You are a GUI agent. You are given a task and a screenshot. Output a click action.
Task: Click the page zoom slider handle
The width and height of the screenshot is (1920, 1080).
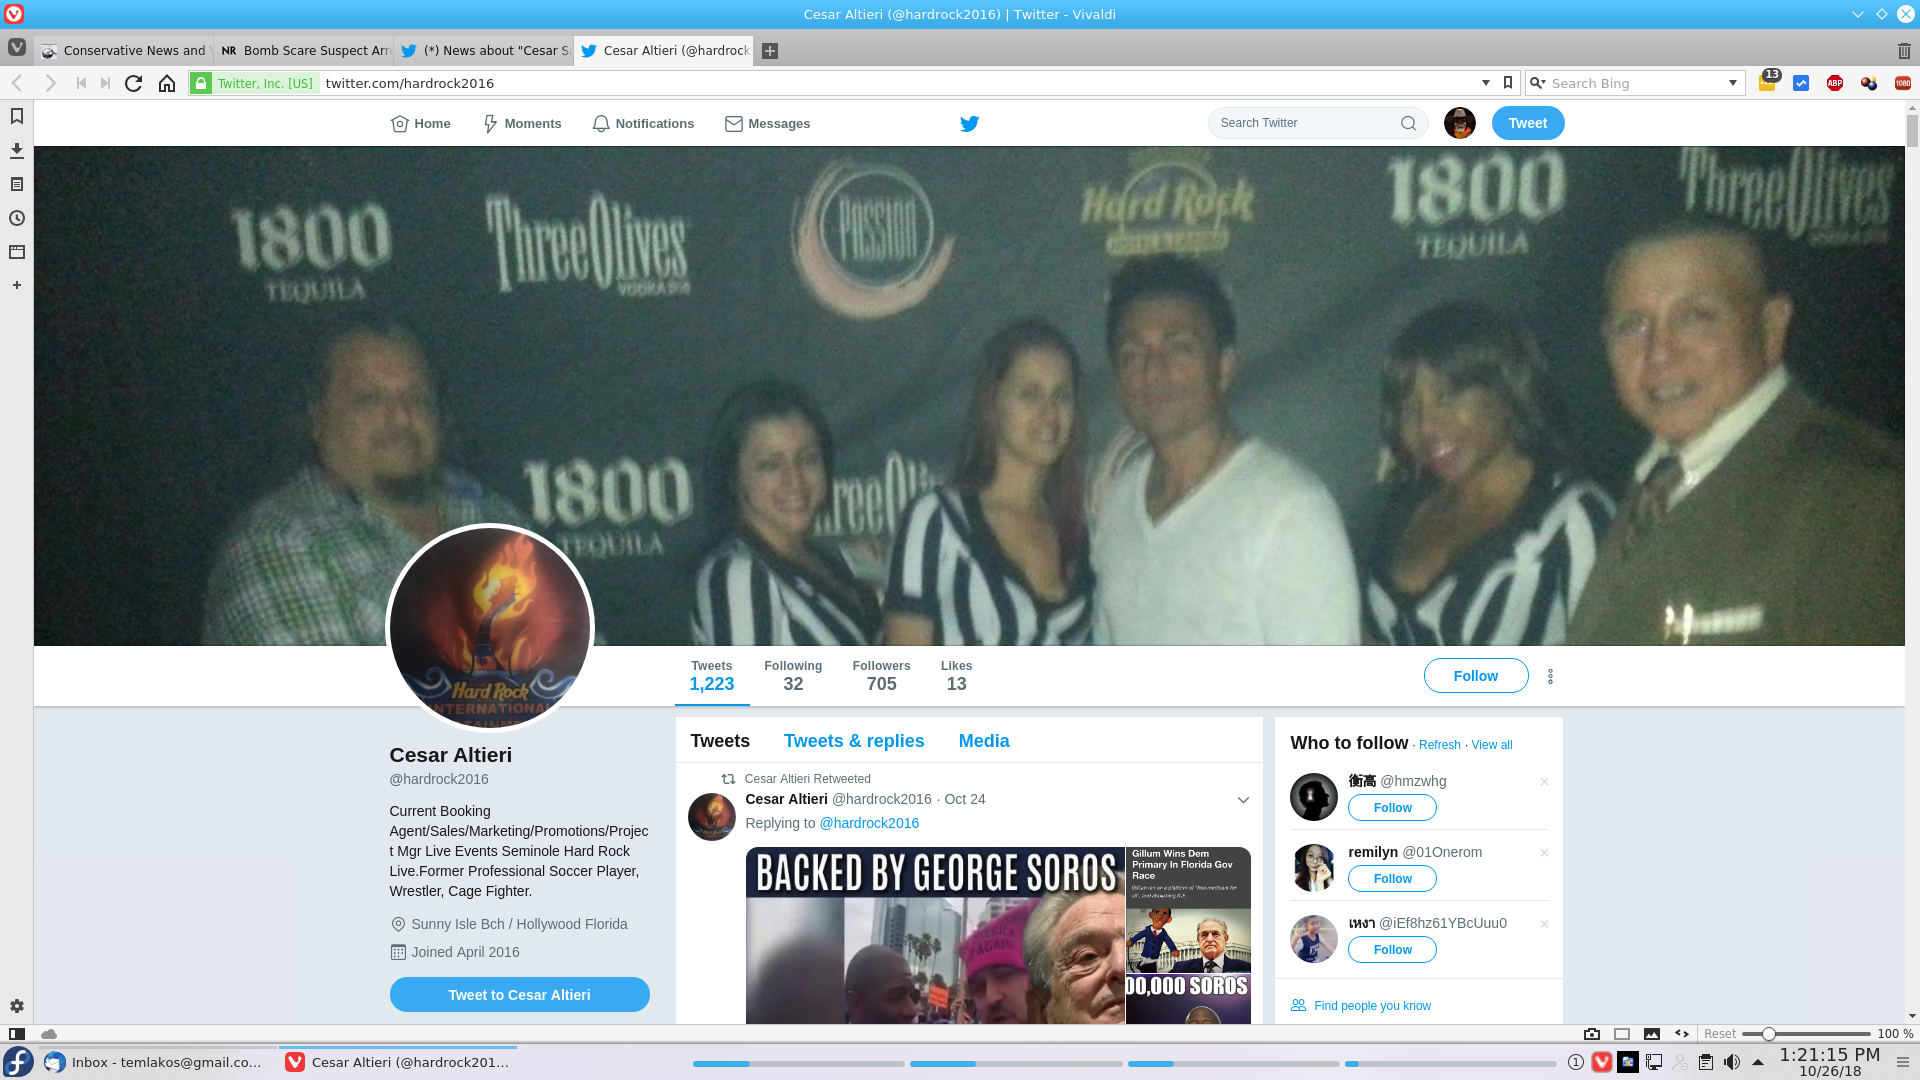pos(1768,1034)
